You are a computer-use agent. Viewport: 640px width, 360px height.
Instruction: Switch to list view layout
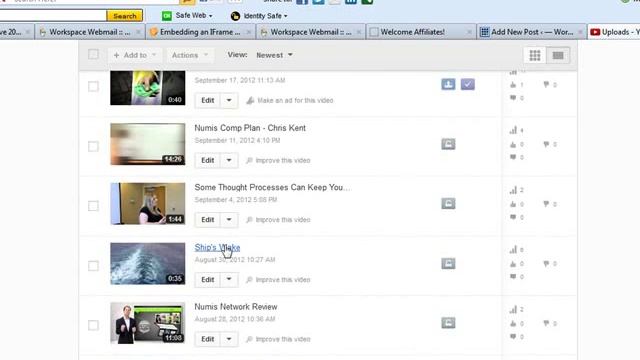point(558,55)
